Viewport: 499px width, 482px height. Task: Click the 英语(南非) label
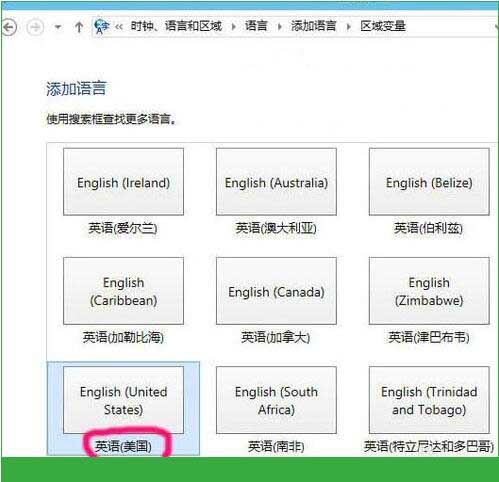click(x=276, y=446)
